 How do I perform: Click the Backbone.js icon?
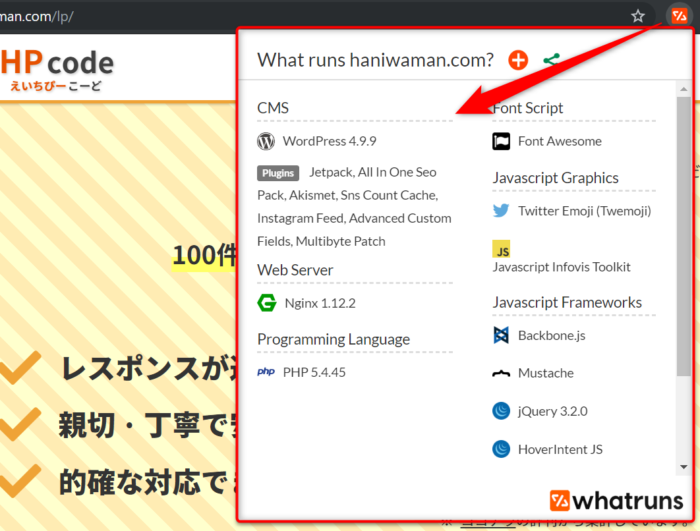point(501,335)
